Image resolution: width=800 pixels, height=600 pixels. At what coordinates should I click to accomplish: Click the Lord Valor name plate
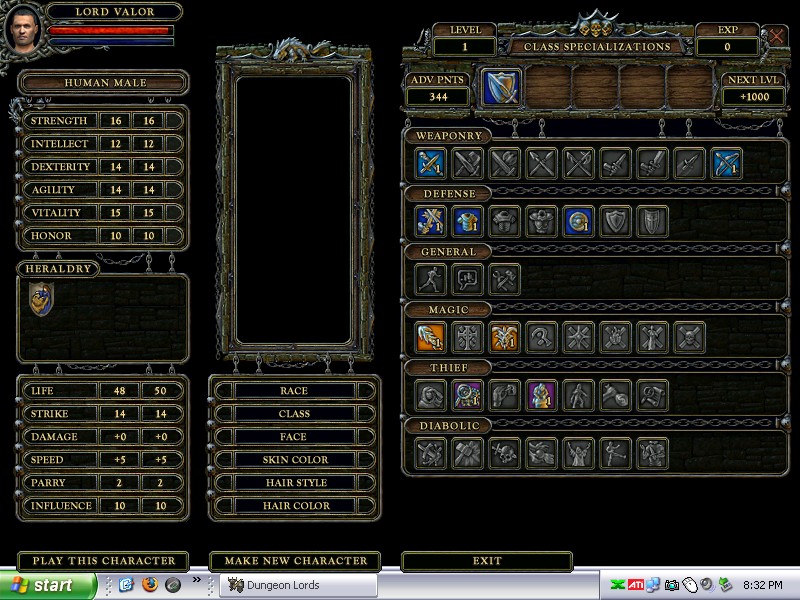tap(114, 12)
